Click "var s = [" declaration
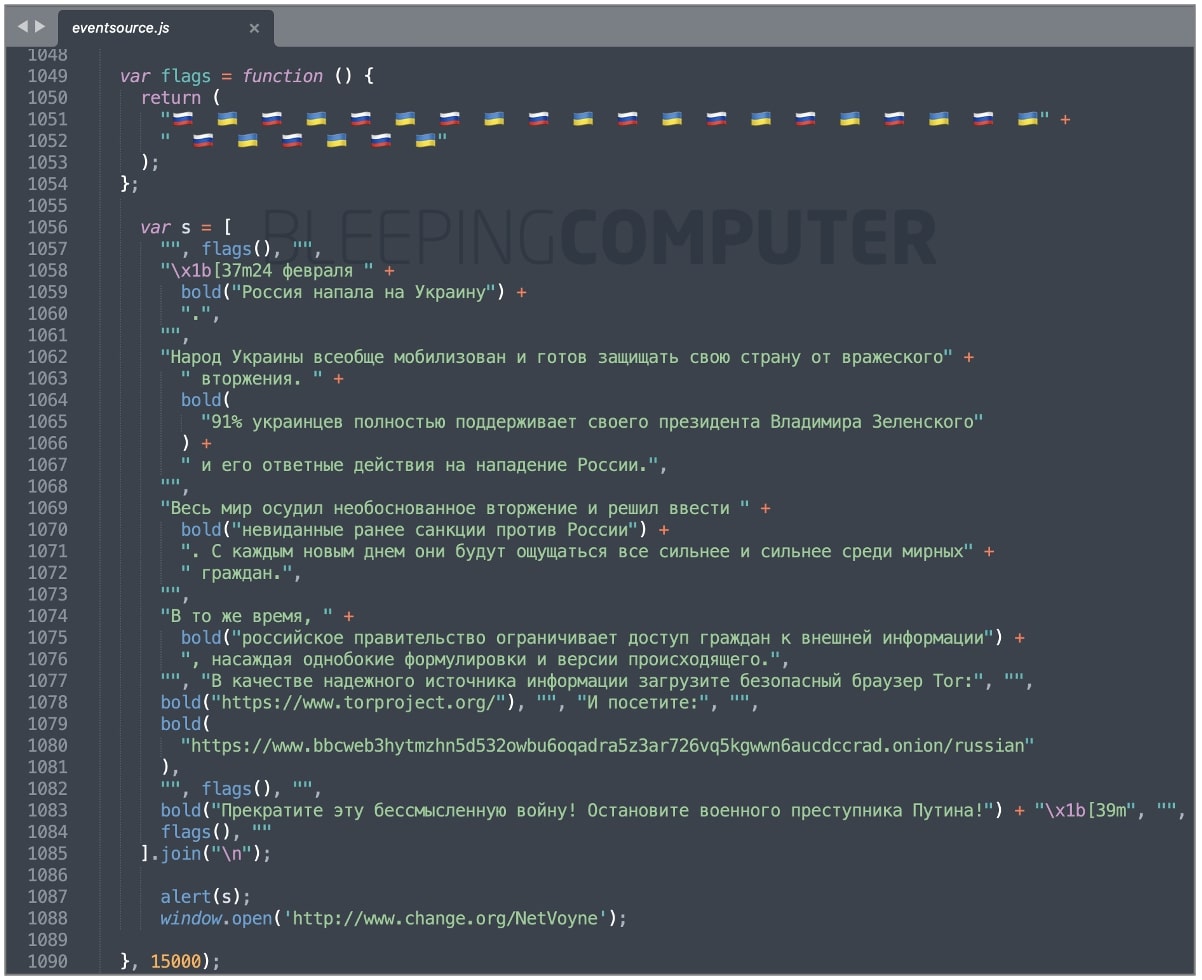This screenshot has height=980, width=1202. (187, 227)
